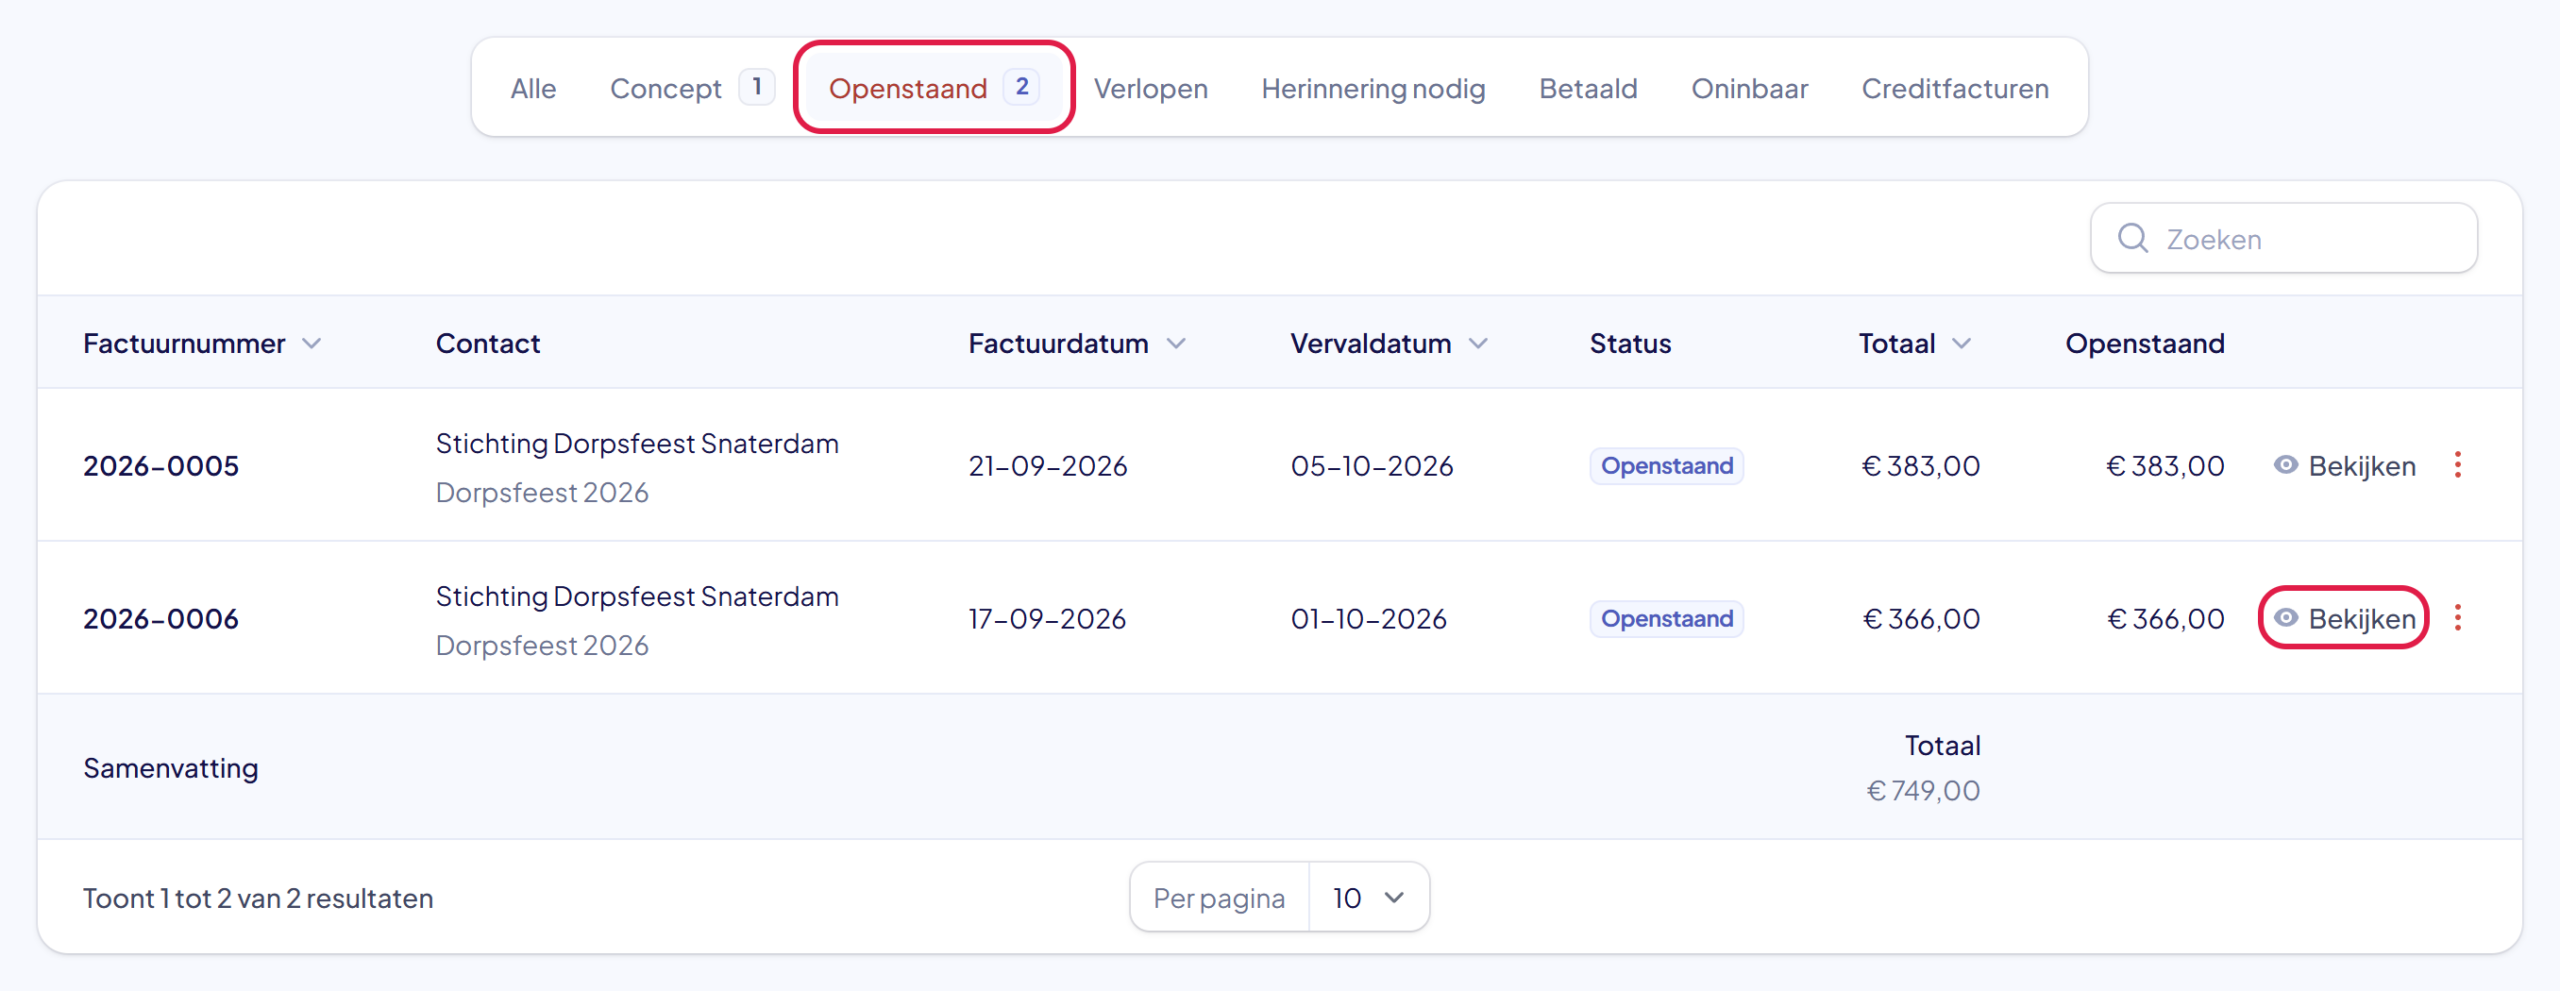Click invoice number 2026-0005
The image size is (2560, 991).
click(161, 466)
